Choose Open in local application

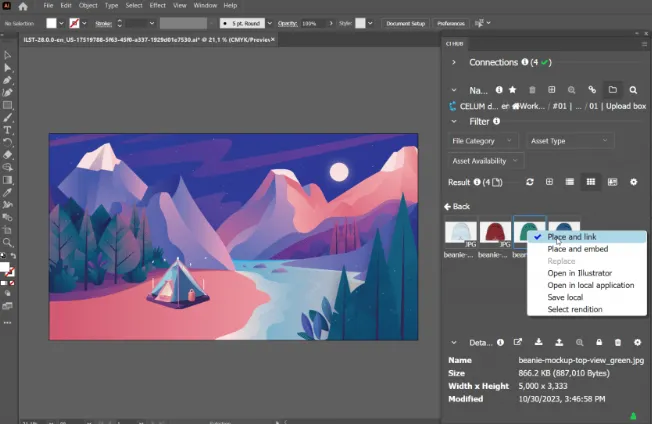pos(587,285)
